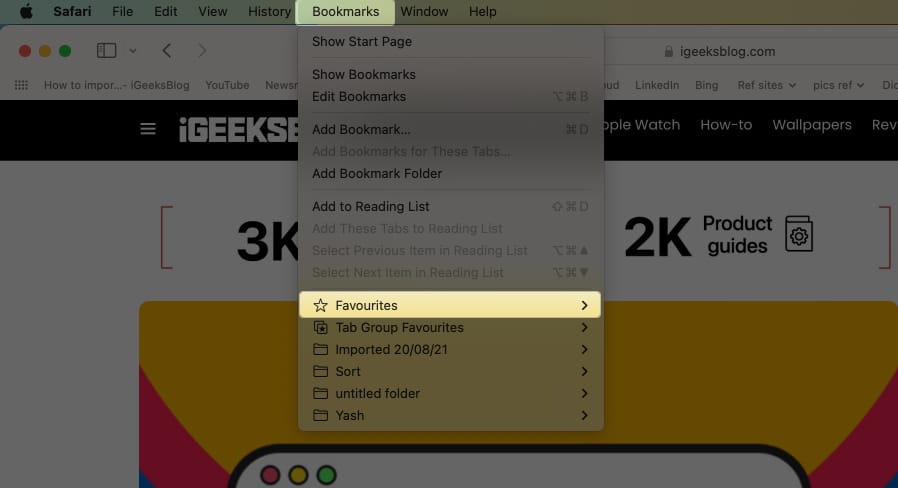The image size is (898, 488).
Task: Open the Favourites submenu
Action: [x=451, y=305]
